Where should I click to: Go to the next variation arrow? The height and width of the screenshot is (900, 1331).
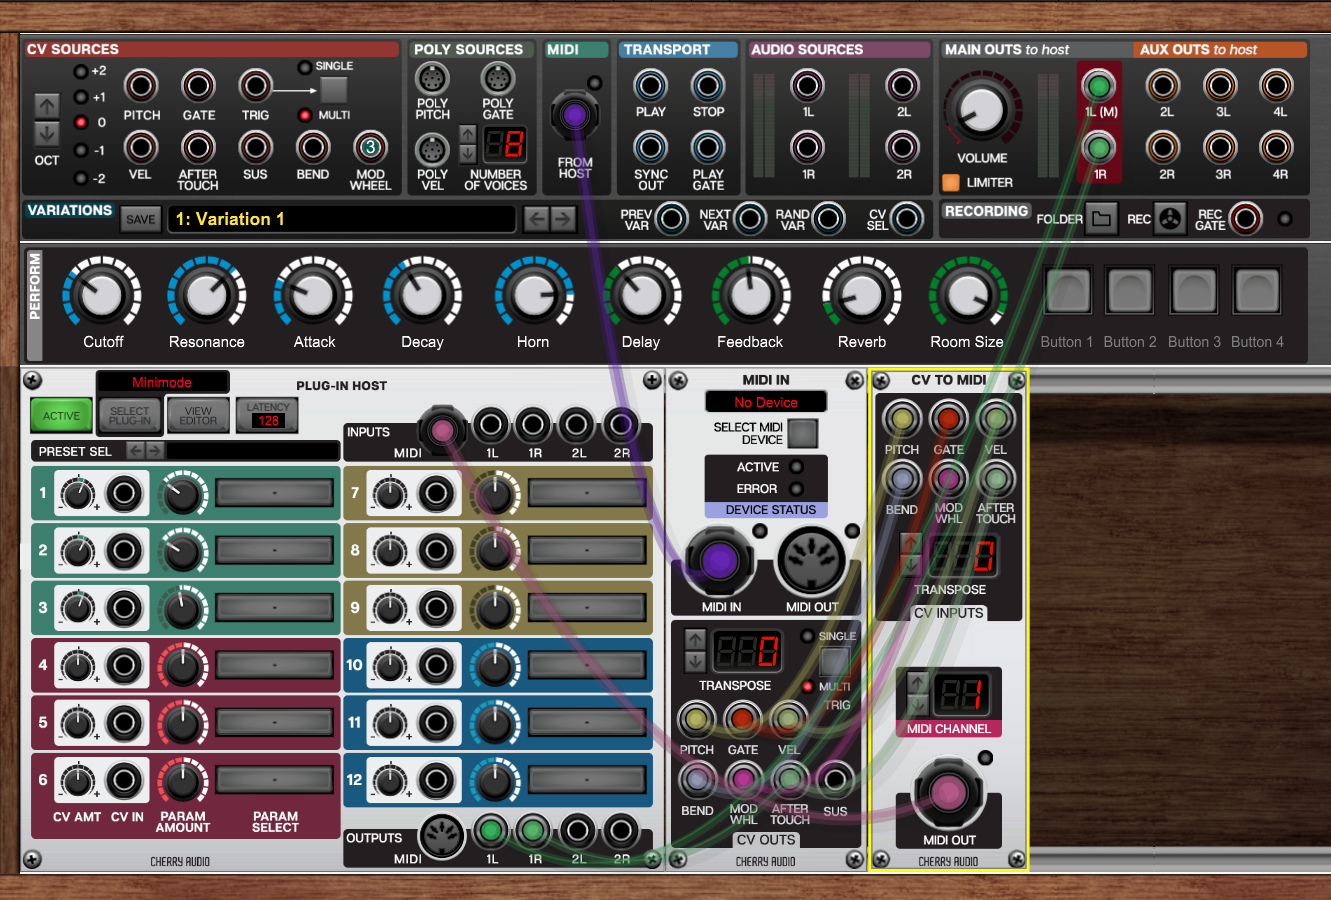click(564, 219)
